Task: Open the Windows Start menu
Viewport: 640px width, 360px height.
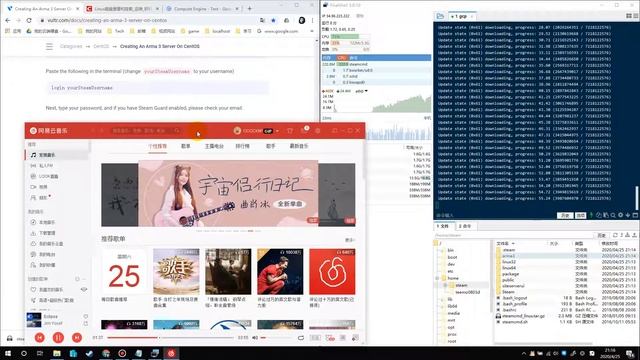Action: 8,353
